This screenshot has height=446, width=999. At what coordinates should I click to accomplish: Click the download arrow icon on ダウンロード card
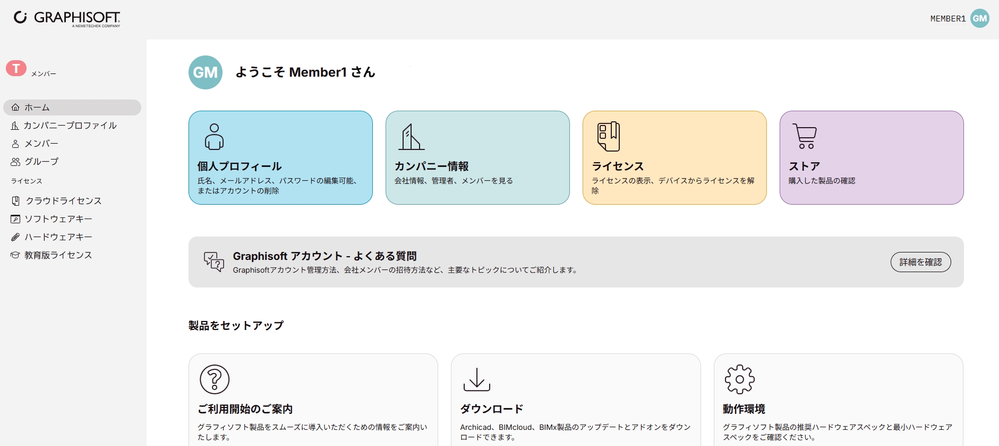tap(477, 380)
